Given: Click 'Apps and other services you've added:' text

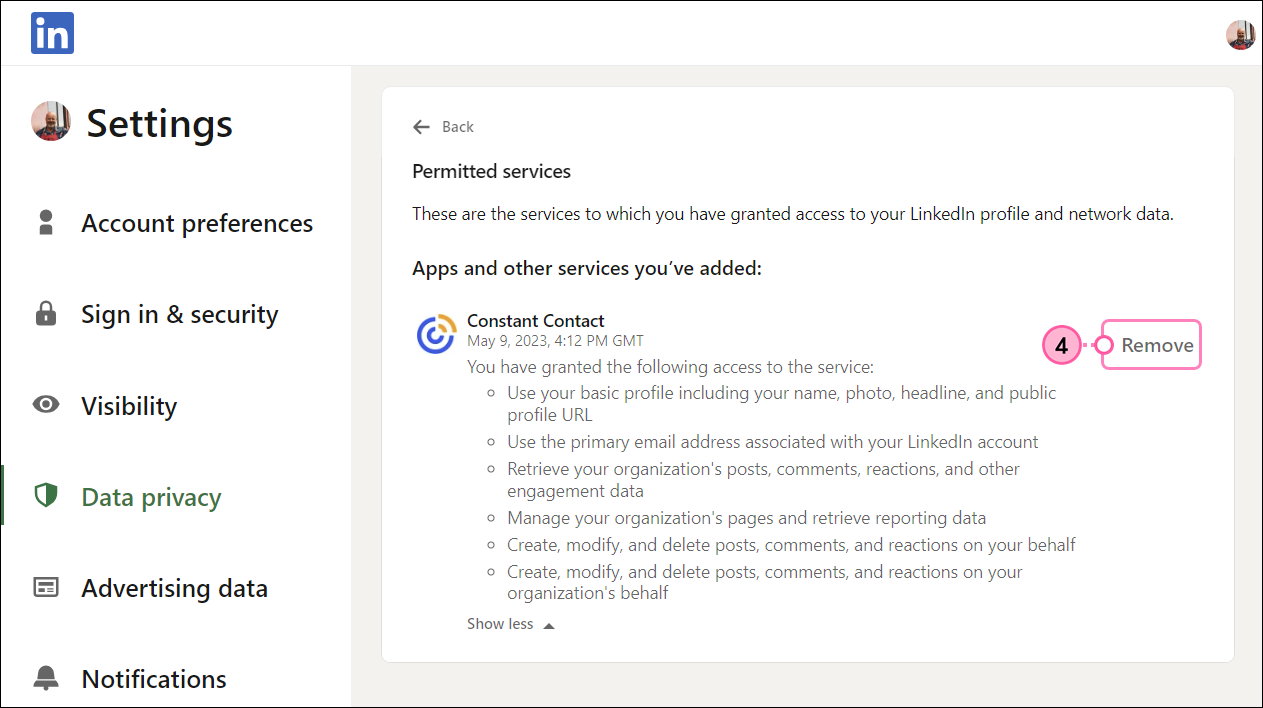Looking at the screenshot, I should [x=587, y=269].
